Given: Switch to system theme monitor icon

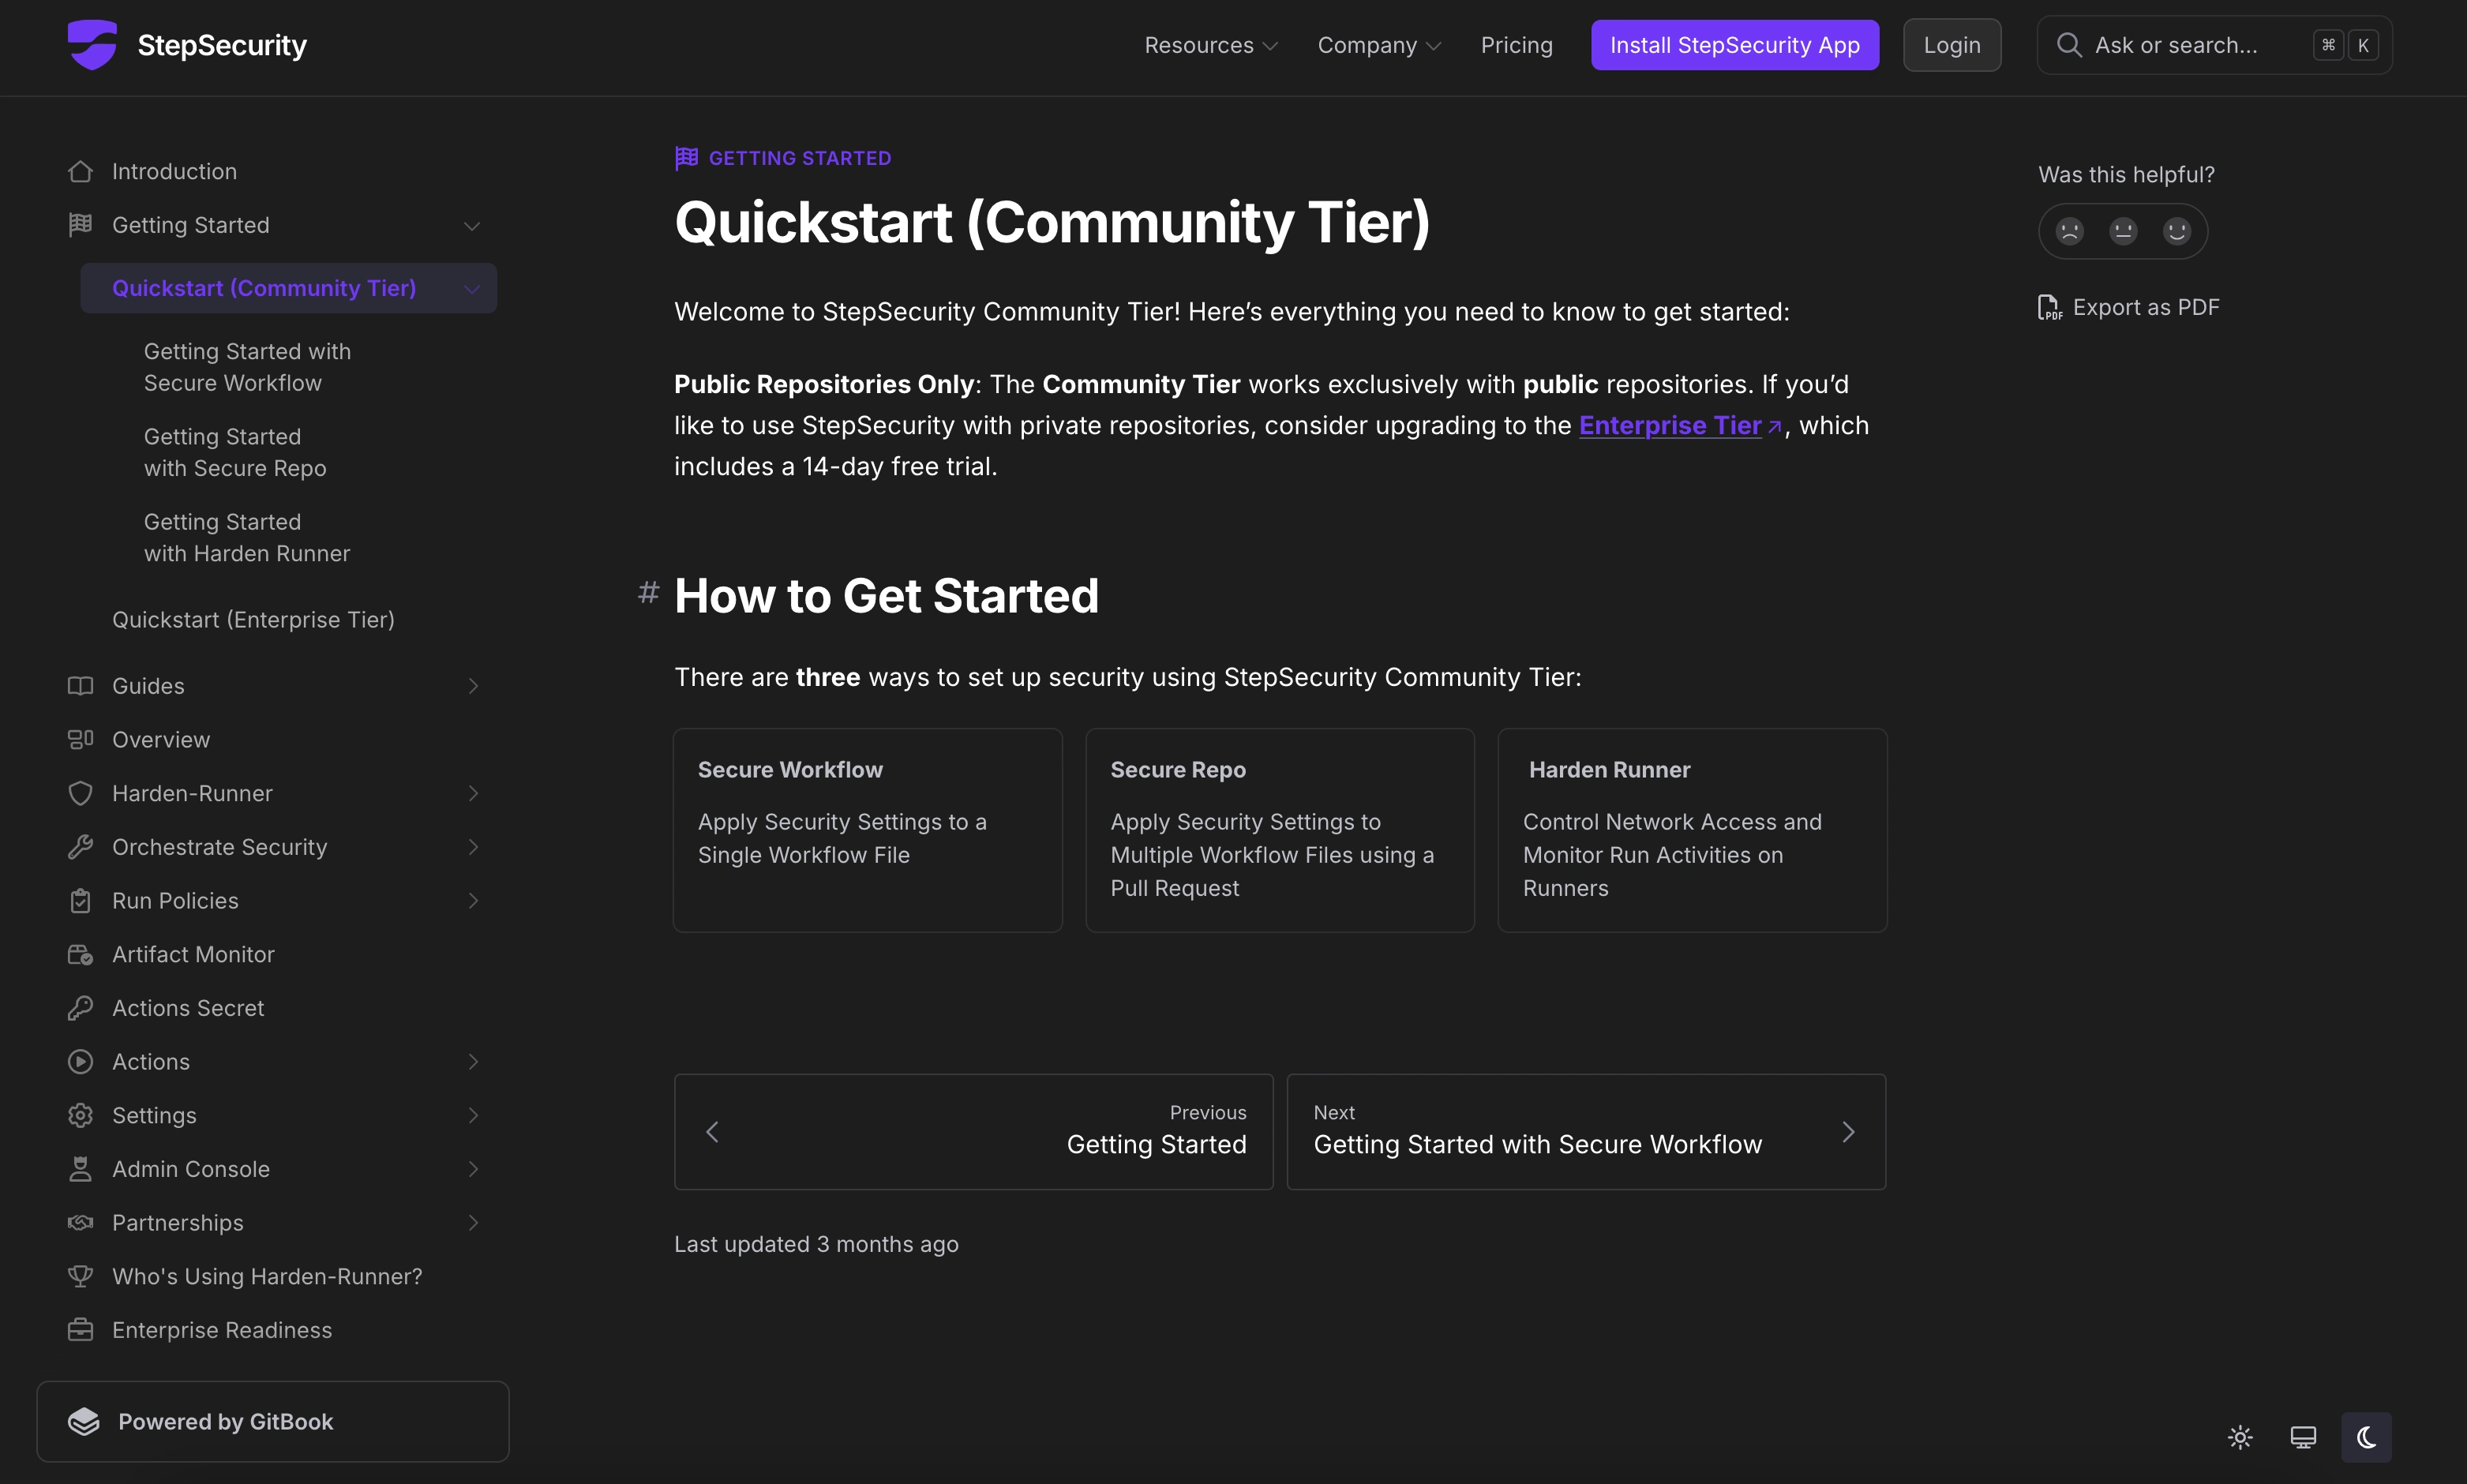Looking at the screenshot, I should pos(2303,1437).
